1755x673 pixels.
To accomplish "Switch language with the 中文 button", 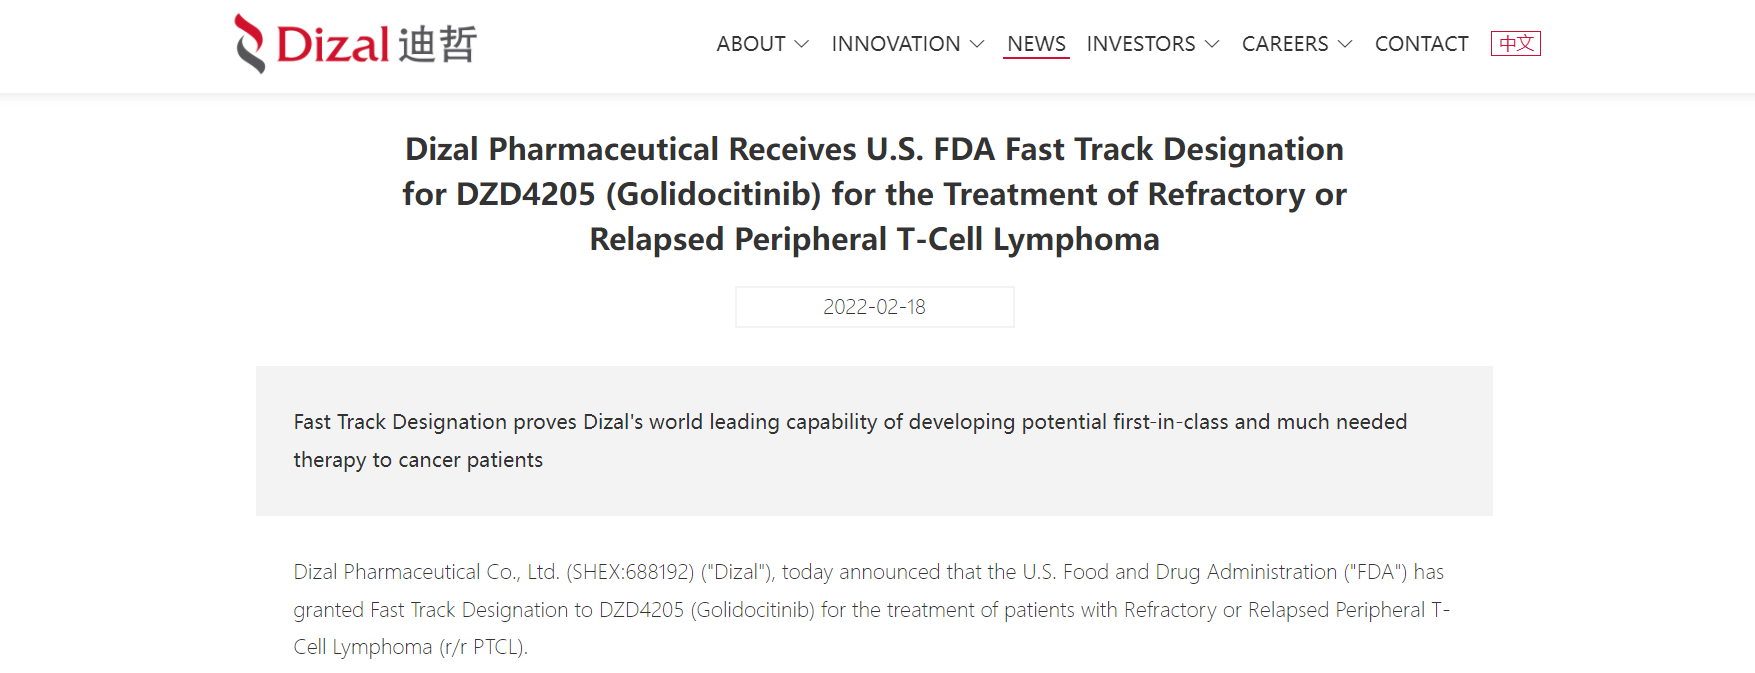I will [x=1516, y=43].
